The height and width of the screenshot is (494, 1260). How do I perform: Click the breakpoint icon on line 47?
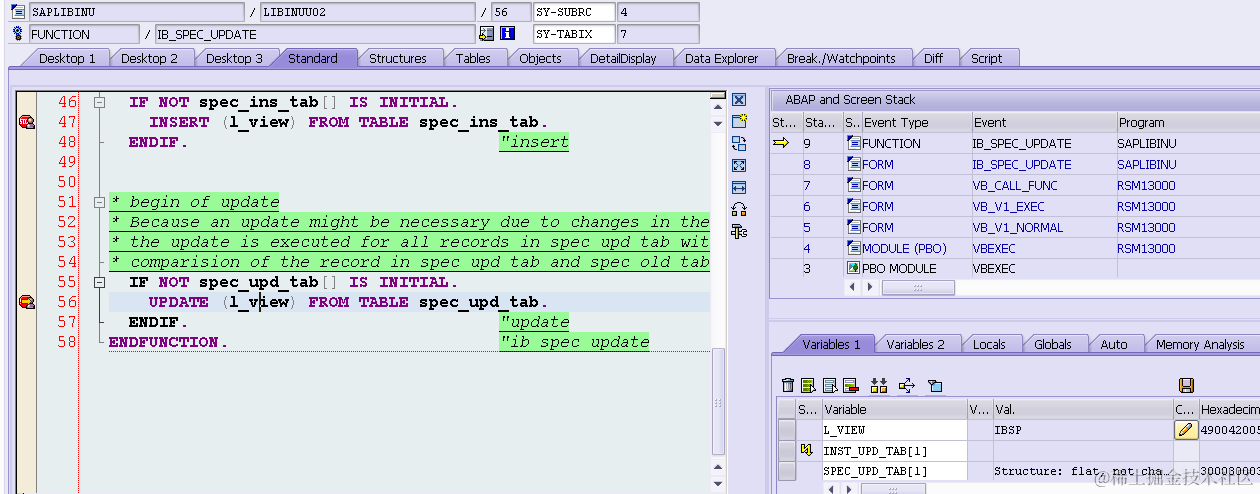tap(27, 122)
